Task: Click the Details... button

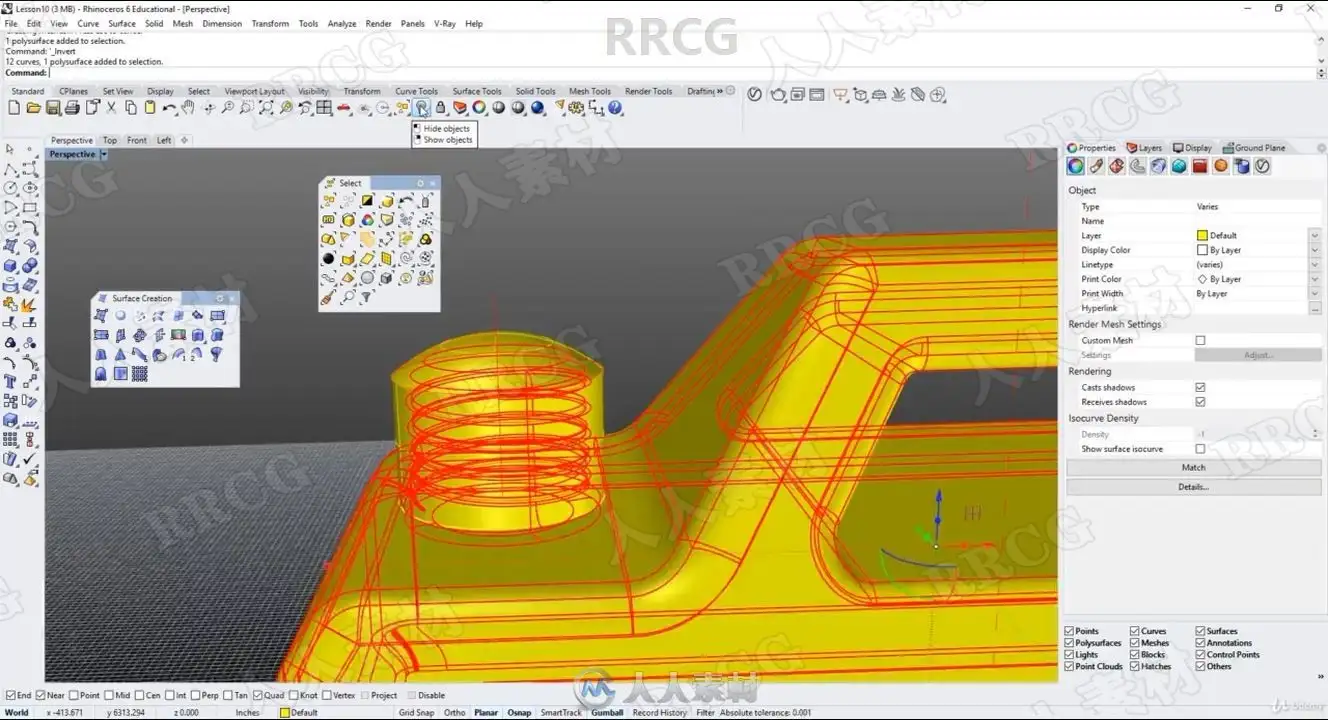Action: pyautogui.click(x=1194, y=487)
